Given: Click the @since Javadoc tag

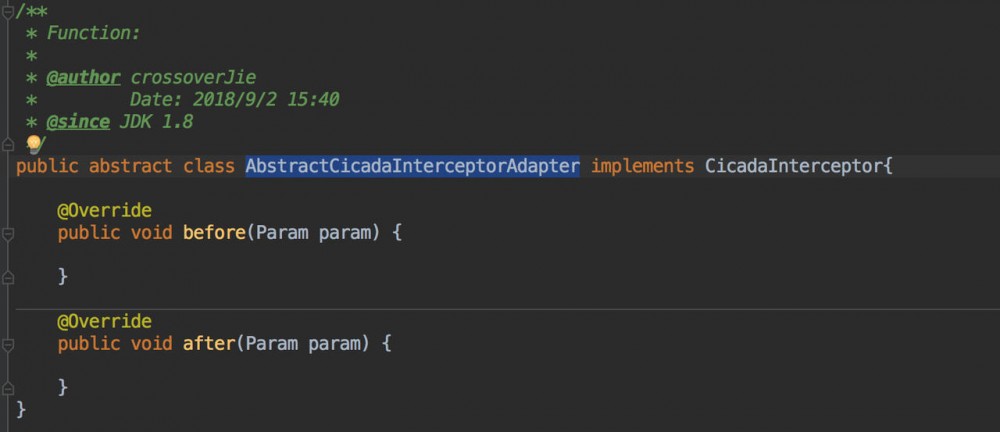Looking at the screenshot, I should pos(78,122).
